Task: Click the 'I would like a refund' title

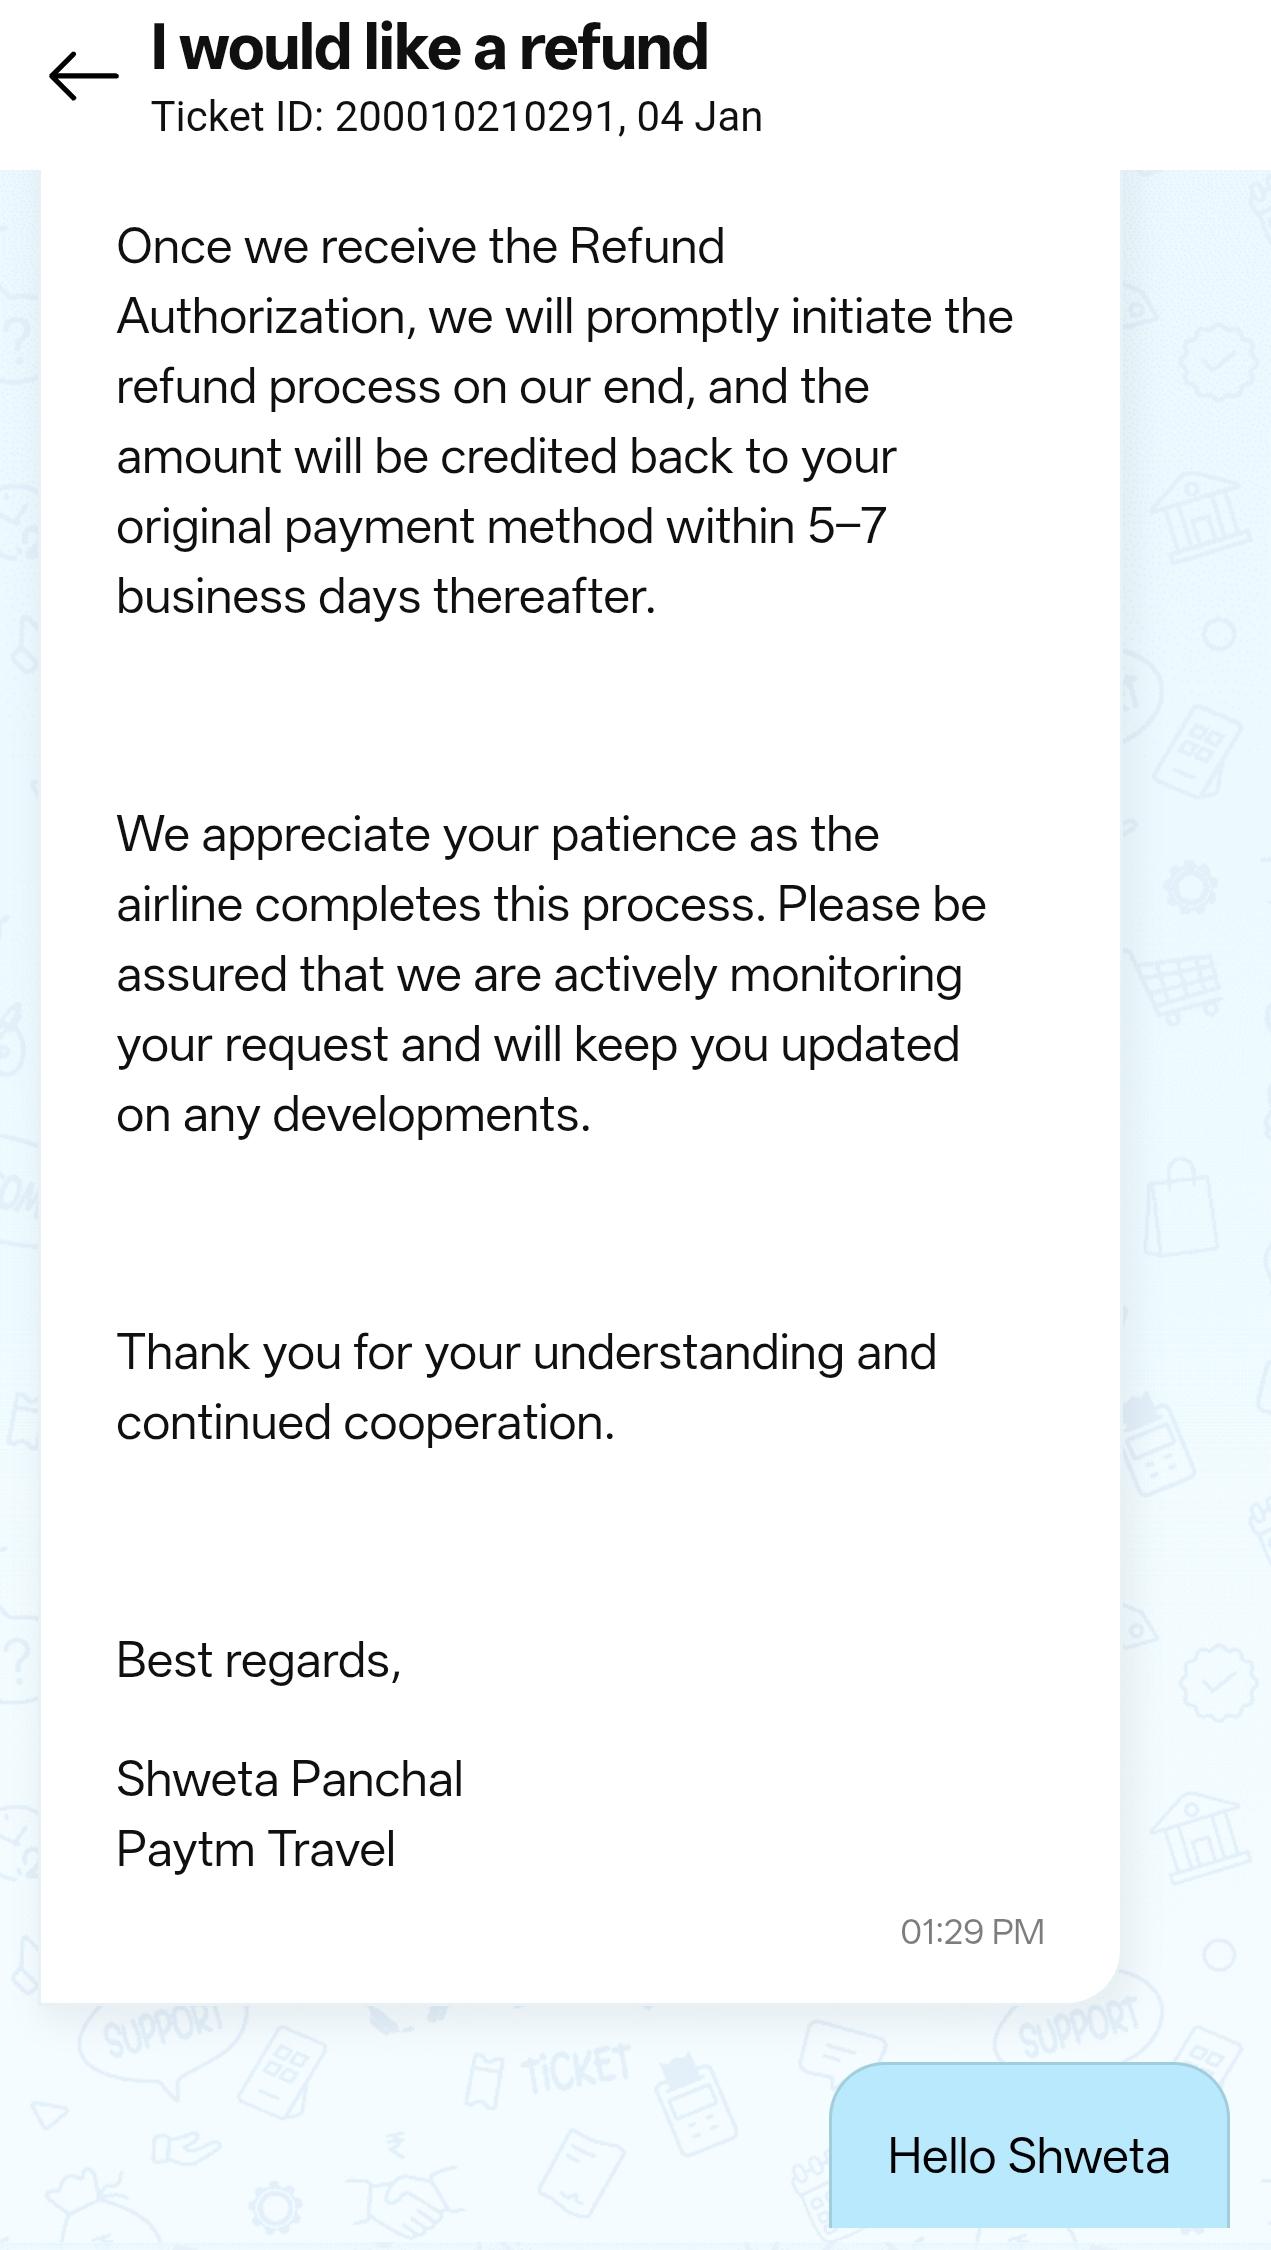Action: [x=429, y=47]
